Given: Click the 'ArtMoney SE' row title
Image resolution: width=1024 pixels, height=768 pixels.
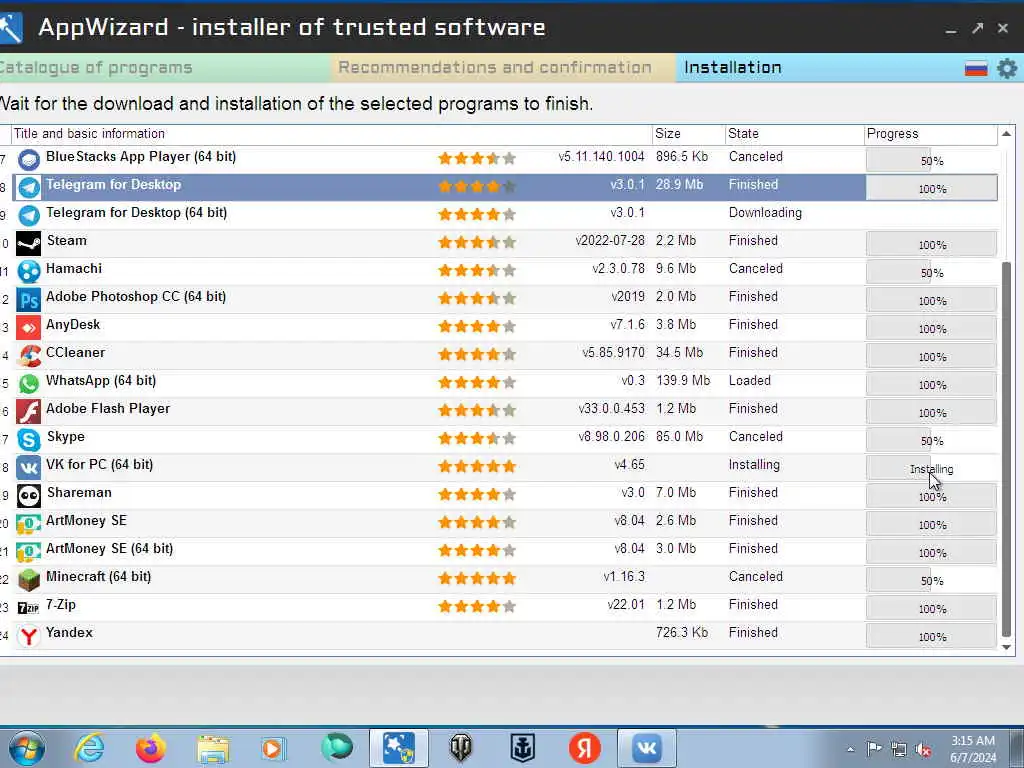Looking at the screenshot, I should click(x=86, y=521).
